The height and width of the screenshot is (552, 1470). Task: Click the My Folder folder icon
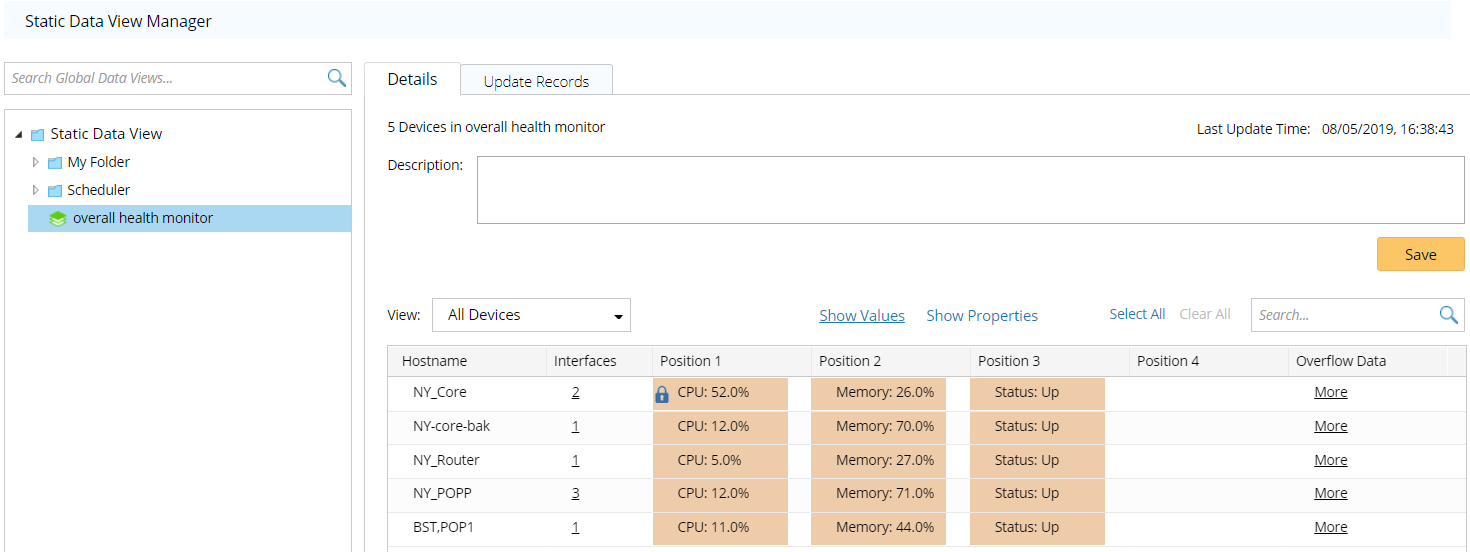click(55, 163)
